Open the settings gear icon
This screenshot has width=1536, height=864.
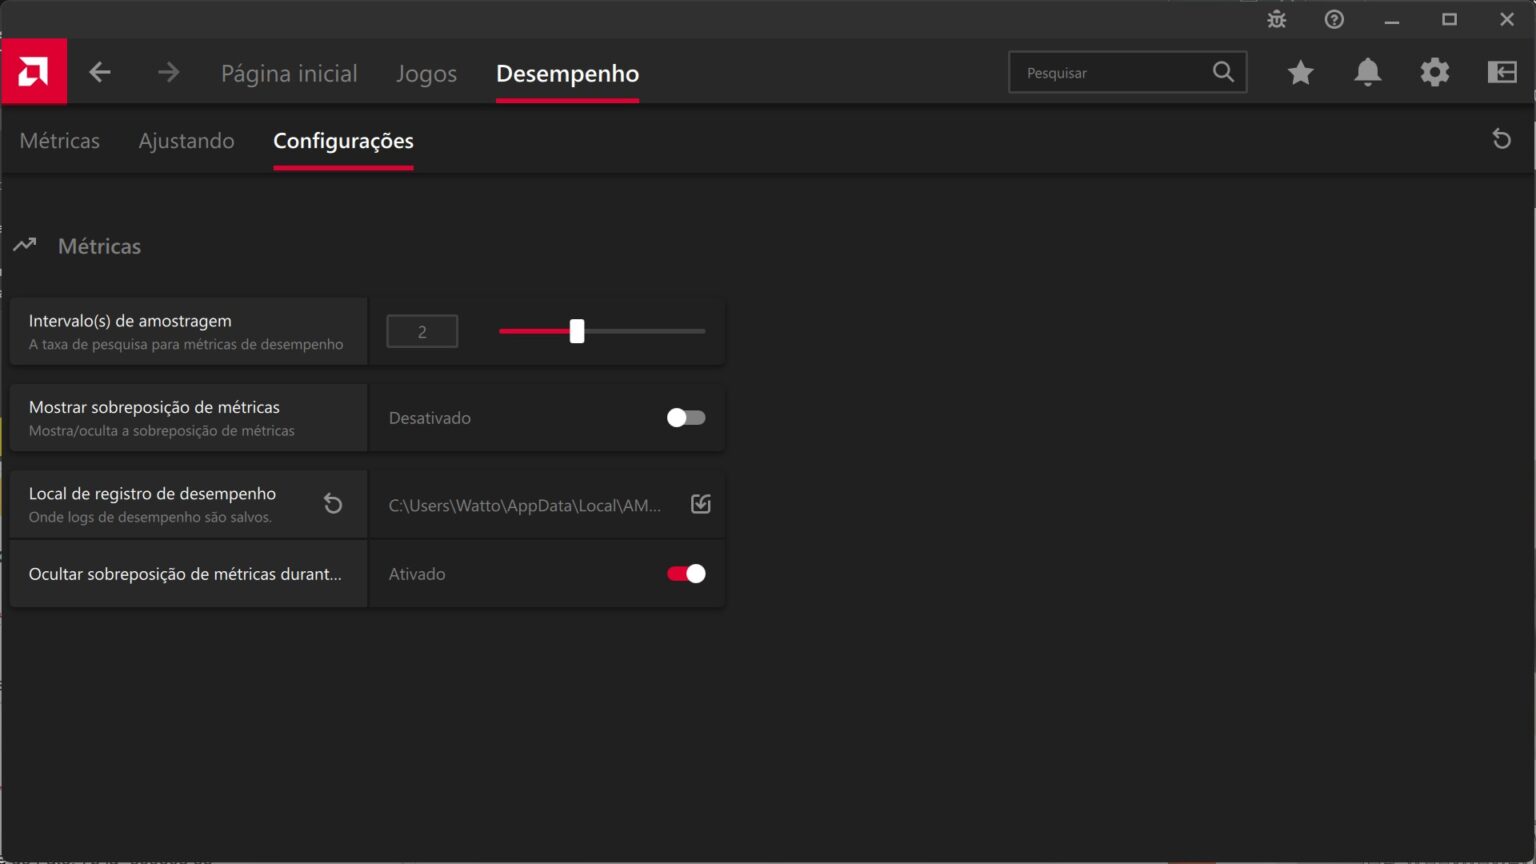tap(1435, 71)
